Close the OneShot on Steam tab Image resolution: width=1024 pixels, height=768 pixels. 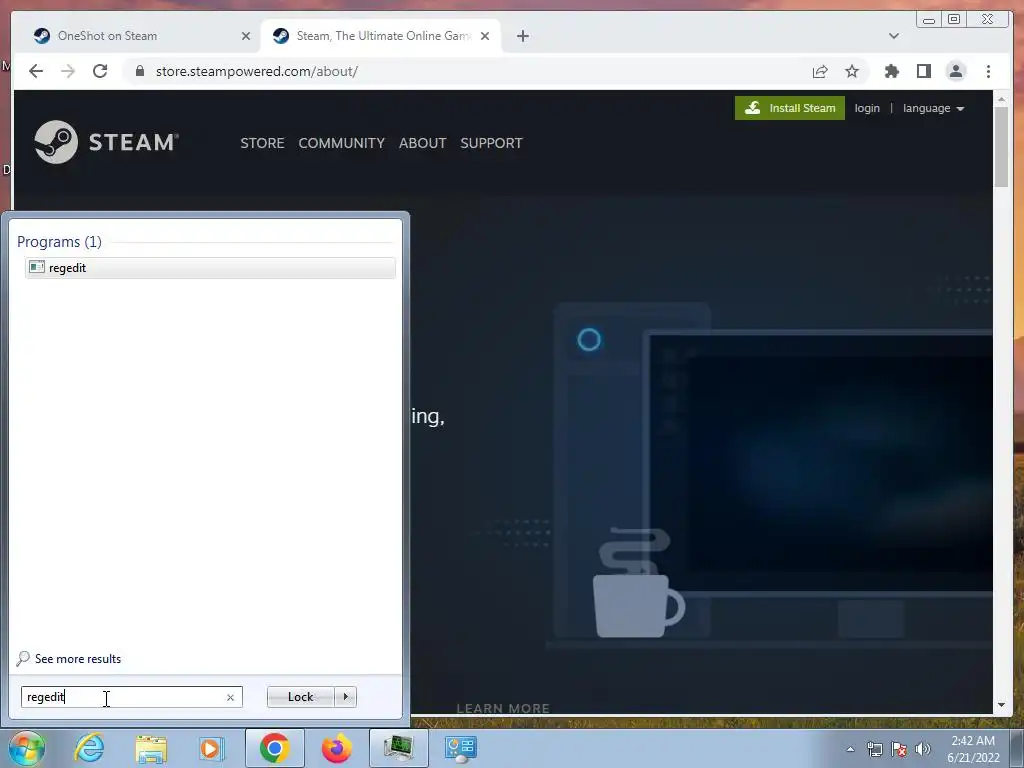(246, 36)
